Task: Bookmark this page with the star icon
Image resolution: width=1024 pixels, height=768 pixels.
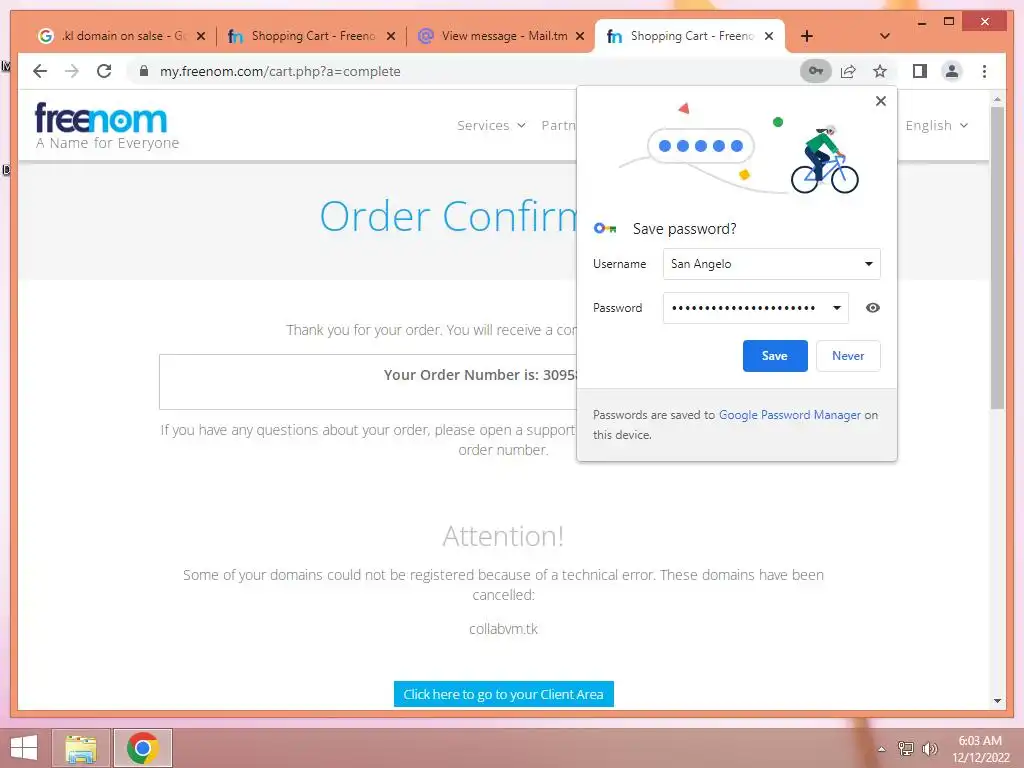Action: 880,71
